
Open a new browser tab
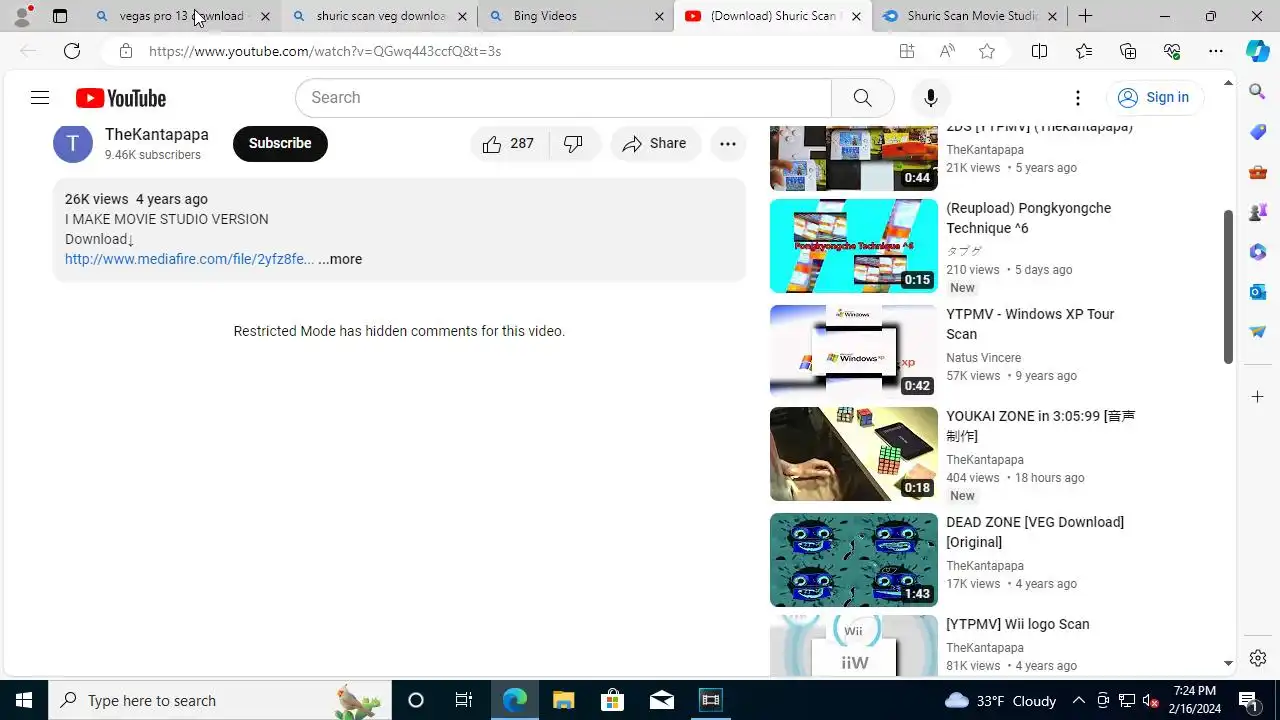tap(1085, 16)
